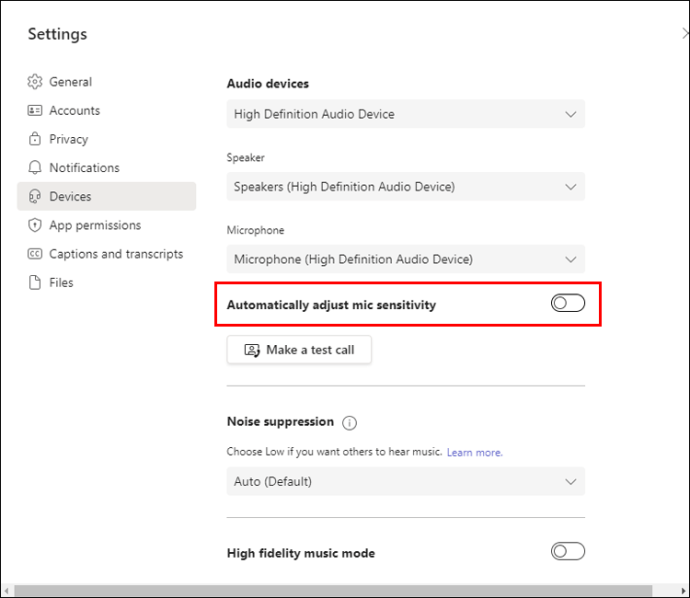Click the horizontal scrollbar thumb
Image resolution: width=690 pixels, height=598 pixels.
click(333, 591)
